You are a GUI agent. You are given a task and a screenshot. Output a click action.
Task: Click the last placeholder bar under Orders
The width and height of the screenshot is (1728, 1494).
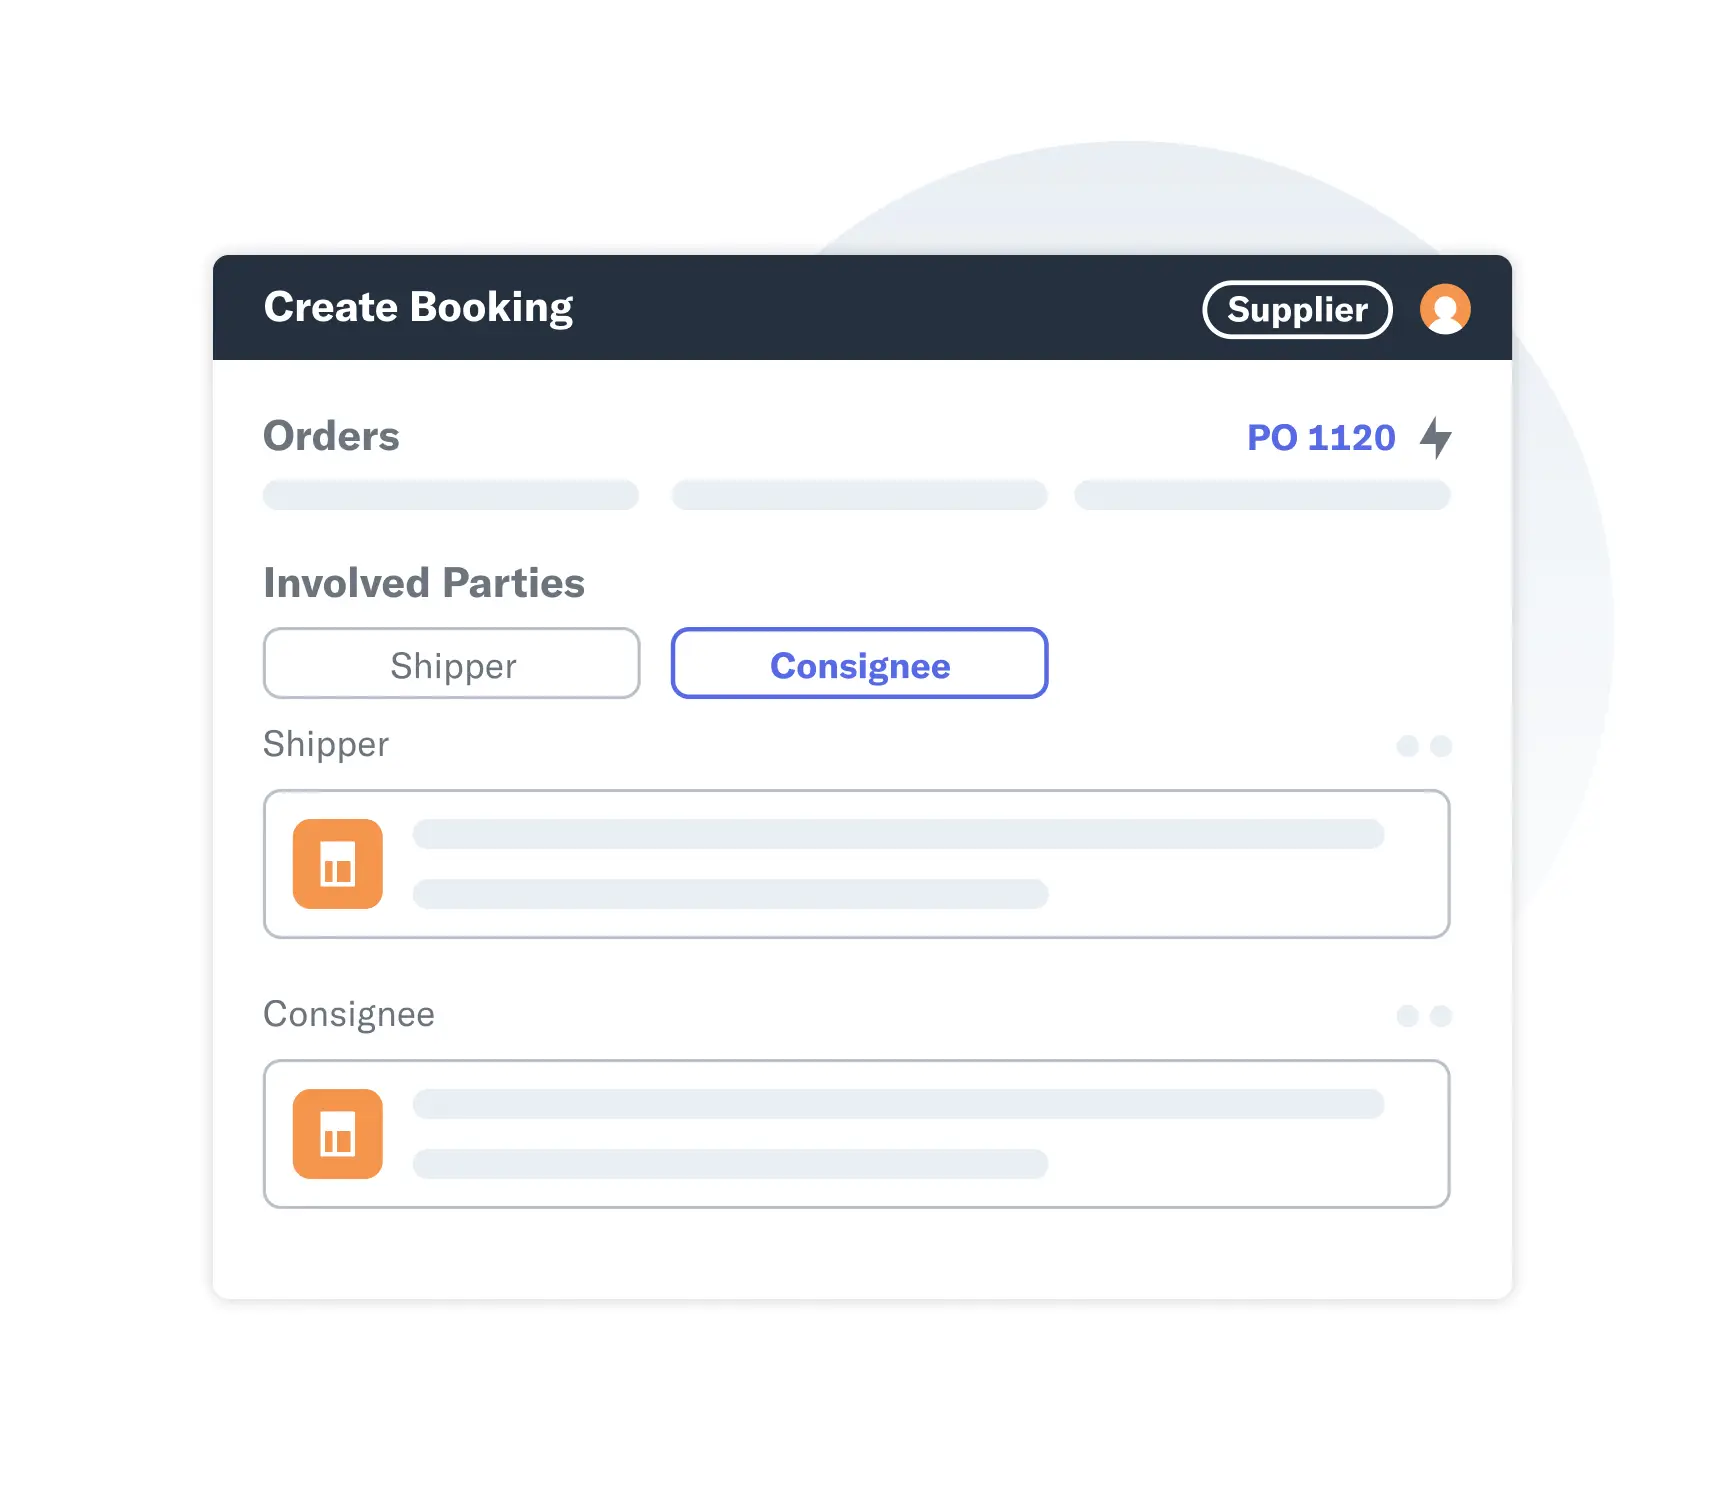(x=1262, y=495)
